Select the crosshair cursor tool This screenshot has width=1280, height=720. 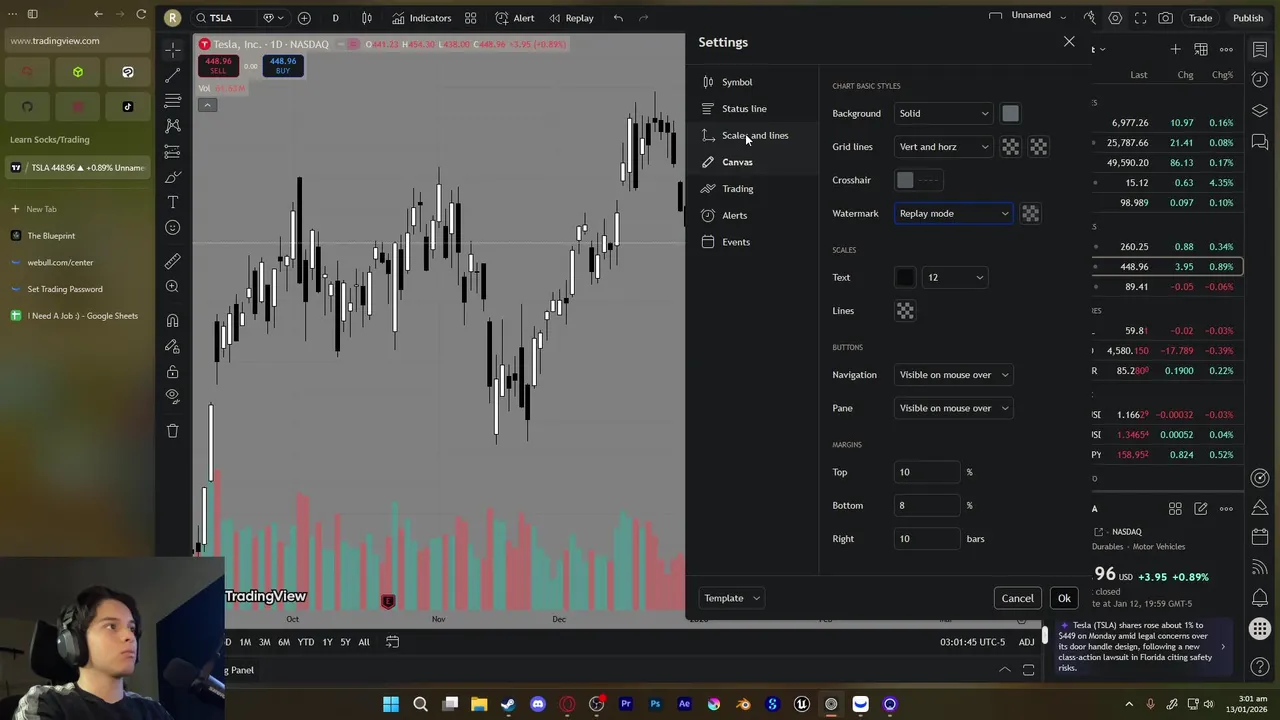click(x=172, y=49)
